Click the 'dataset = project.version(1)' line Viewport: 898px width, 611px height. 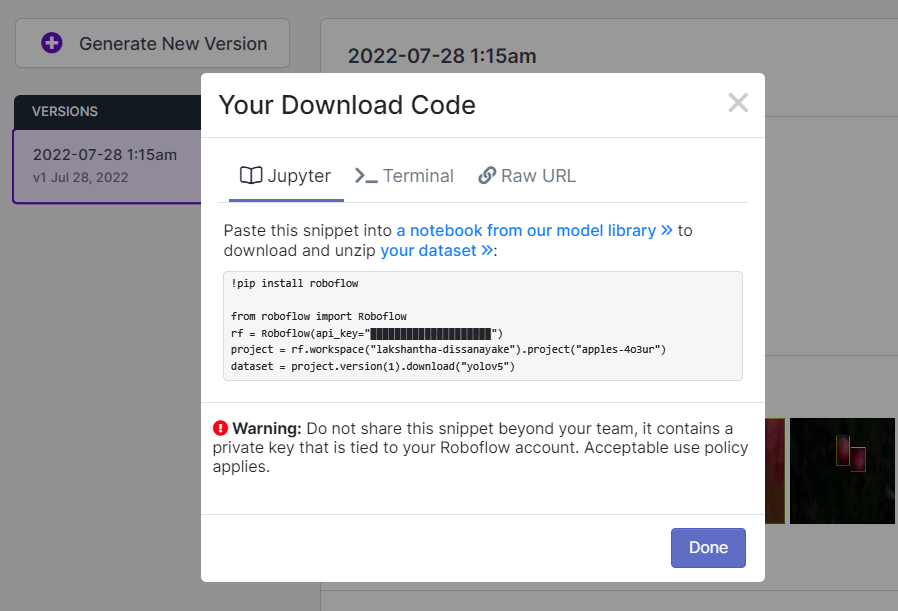(x=373, y=366)
